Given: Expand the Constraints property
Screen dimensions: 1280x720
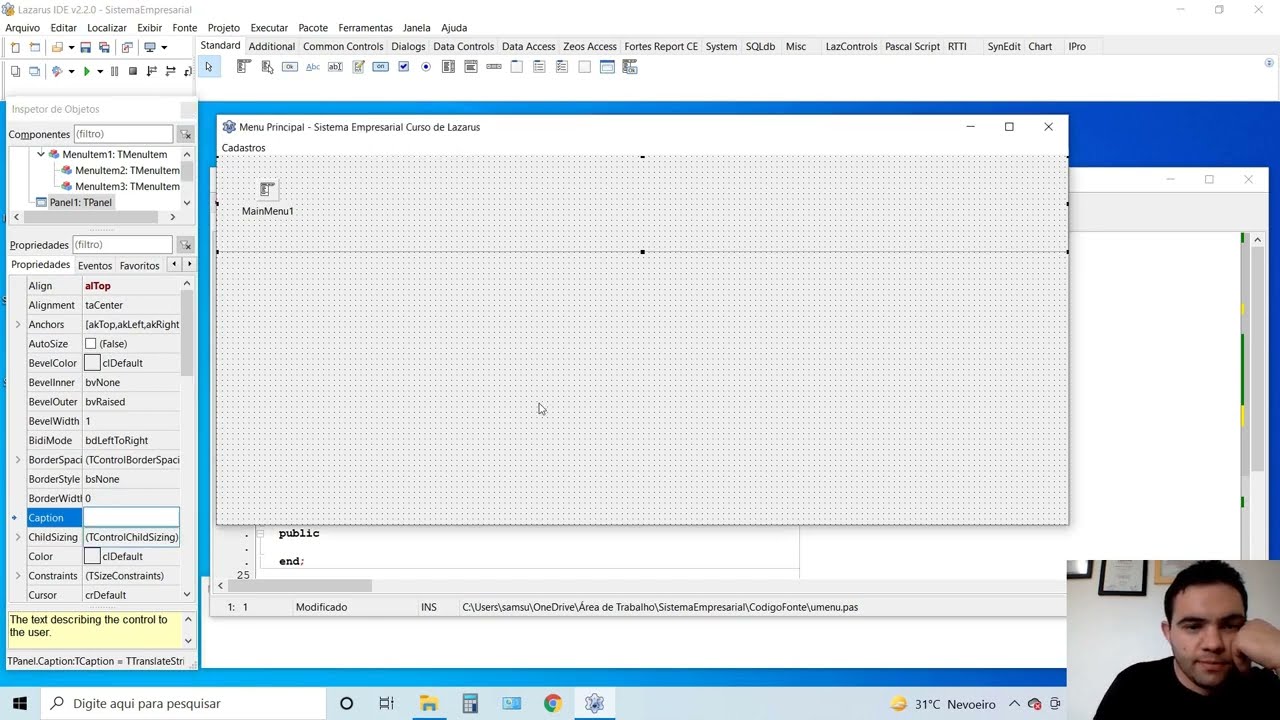Looking at the screenshot, I should 17,576.
